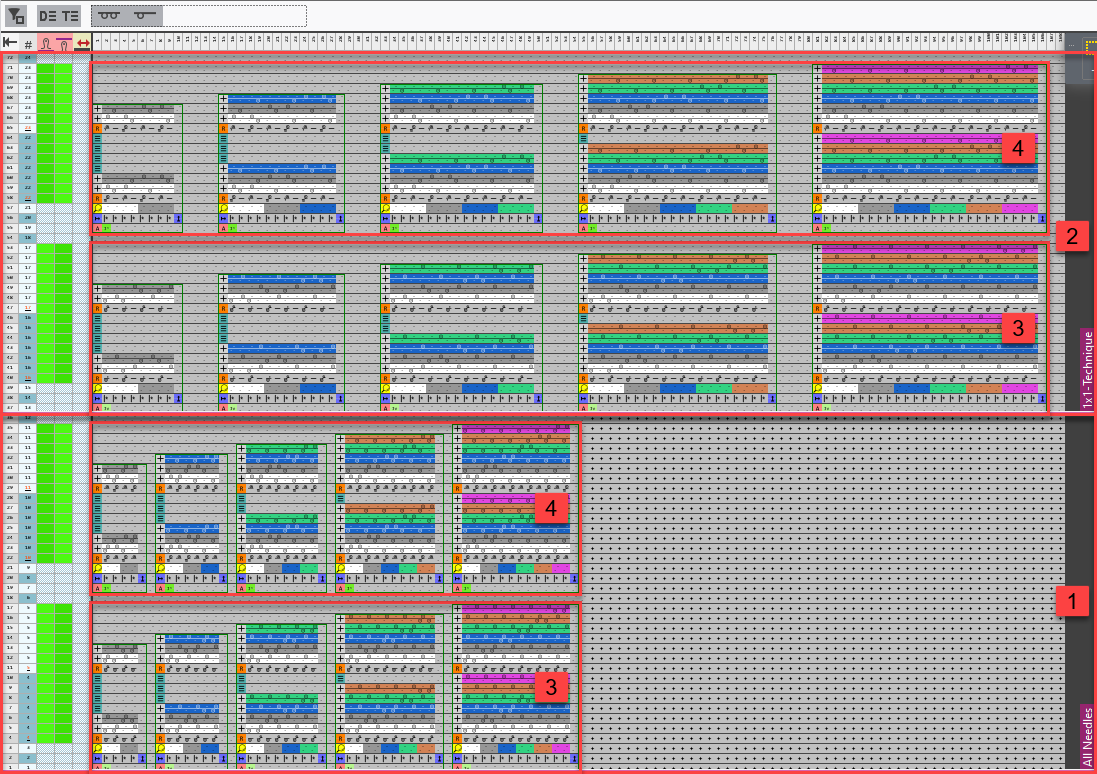
Task: Click the filter funnel icon in toolbar
Action: (x=15, y=15)
